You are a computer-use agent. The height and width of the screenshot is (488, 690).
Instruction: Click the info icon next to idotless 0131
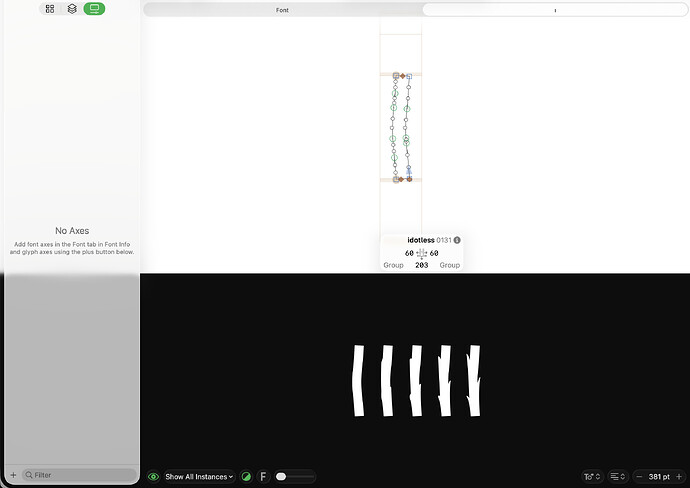pyautogui.click(x=457, y=240)
